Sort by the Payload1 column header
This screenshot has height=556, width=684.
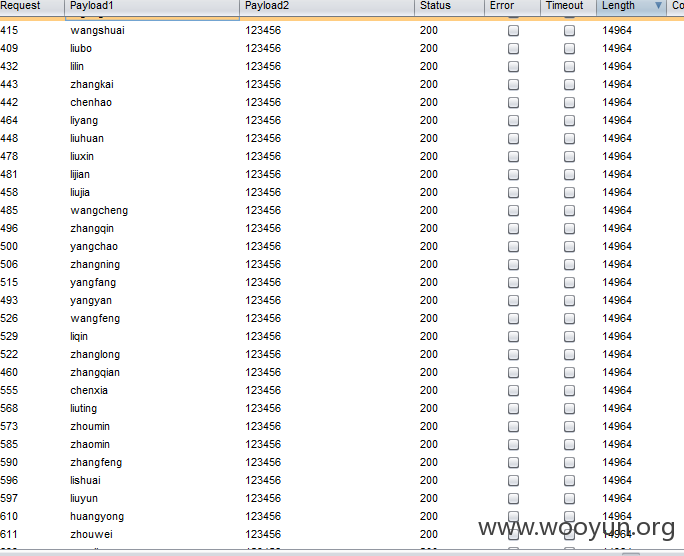point(152,6)
